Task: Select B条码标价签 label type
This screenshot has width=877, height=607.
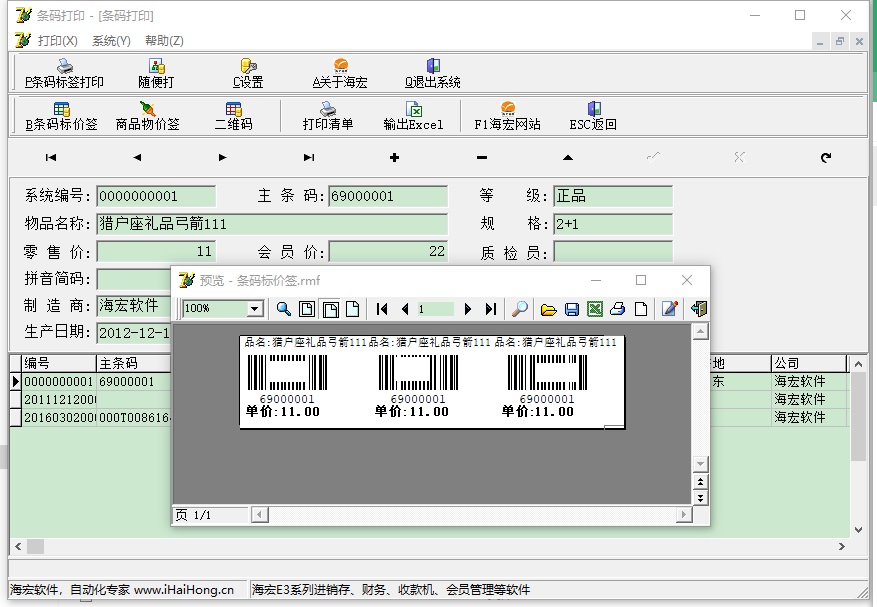Action: [62, 116]
